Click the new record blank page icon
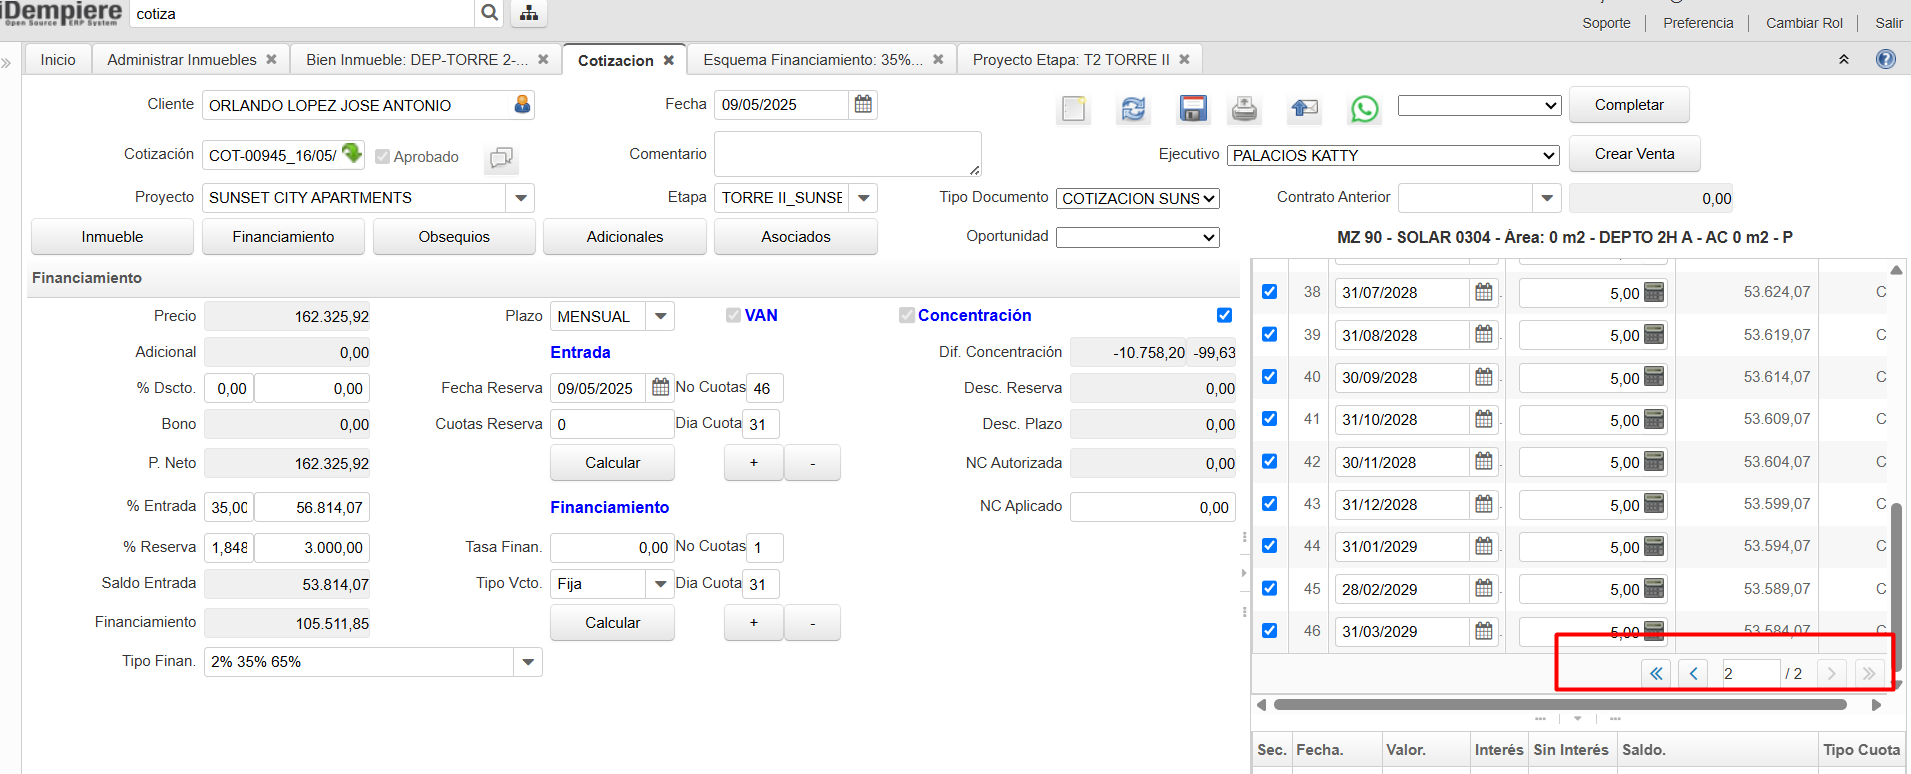 tap(1074, 108)
